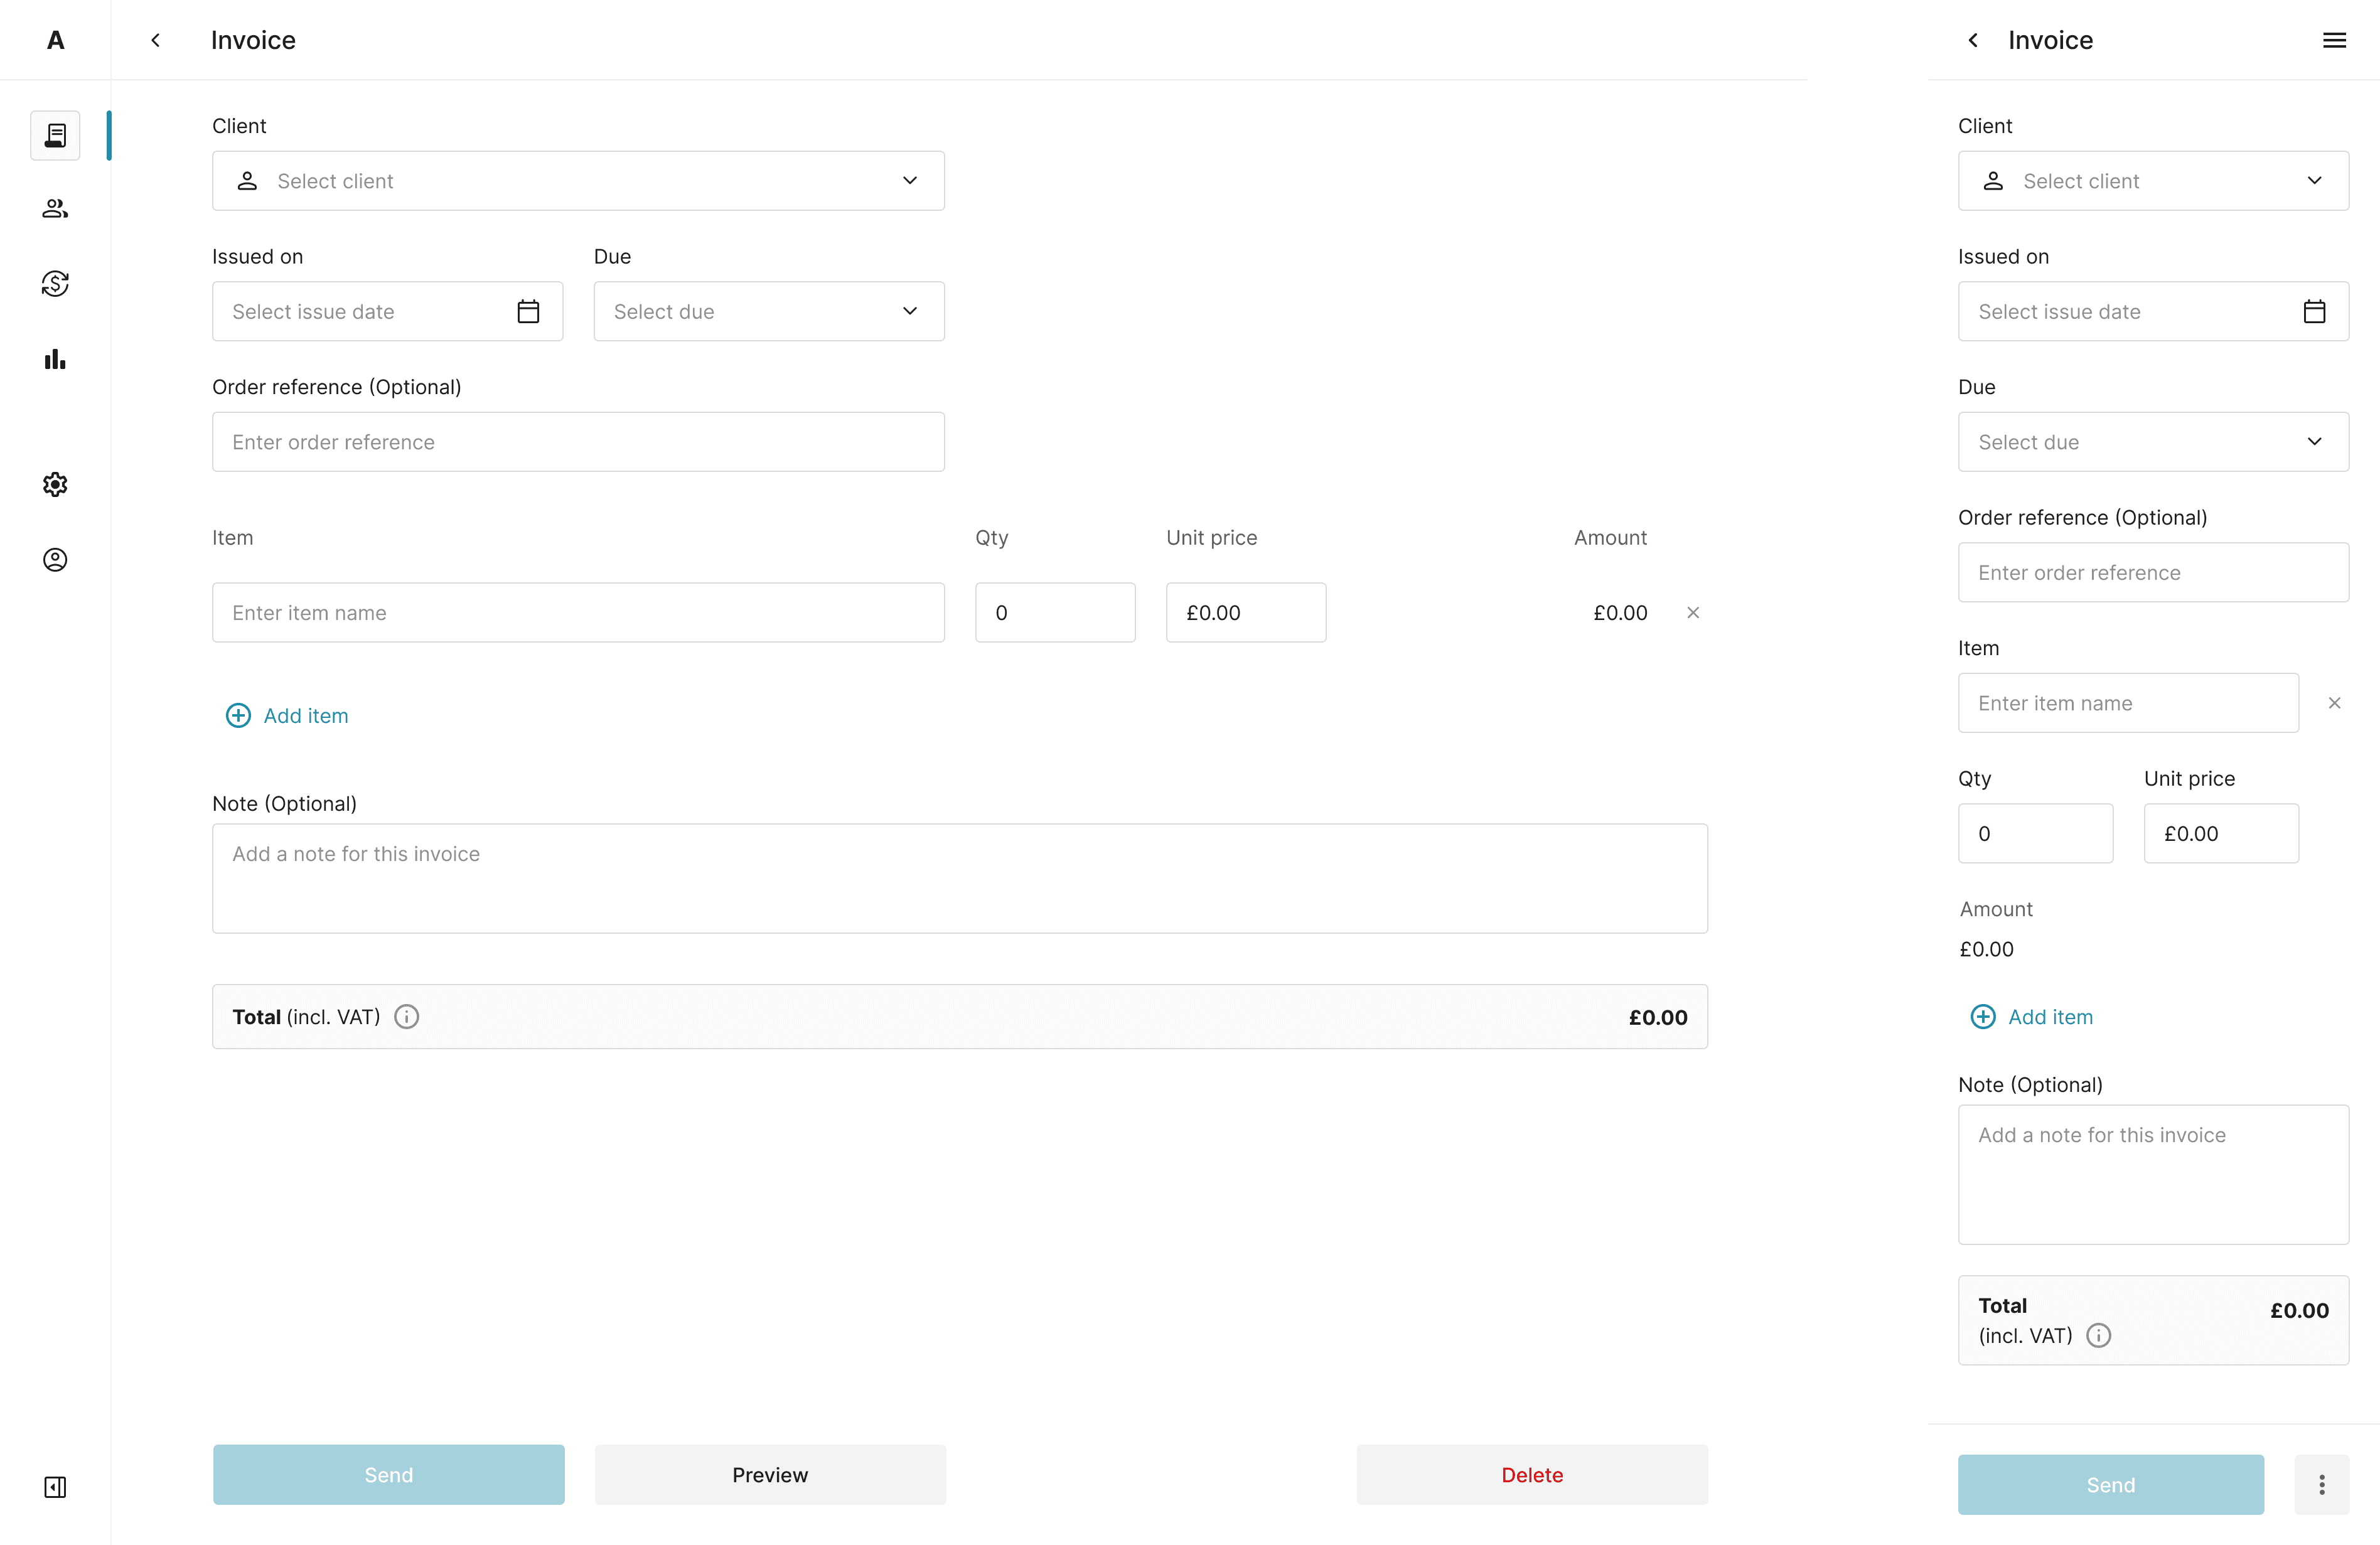Collapse the sidebar panel icon
Screen dimensions: 2380x1545
55,1487
